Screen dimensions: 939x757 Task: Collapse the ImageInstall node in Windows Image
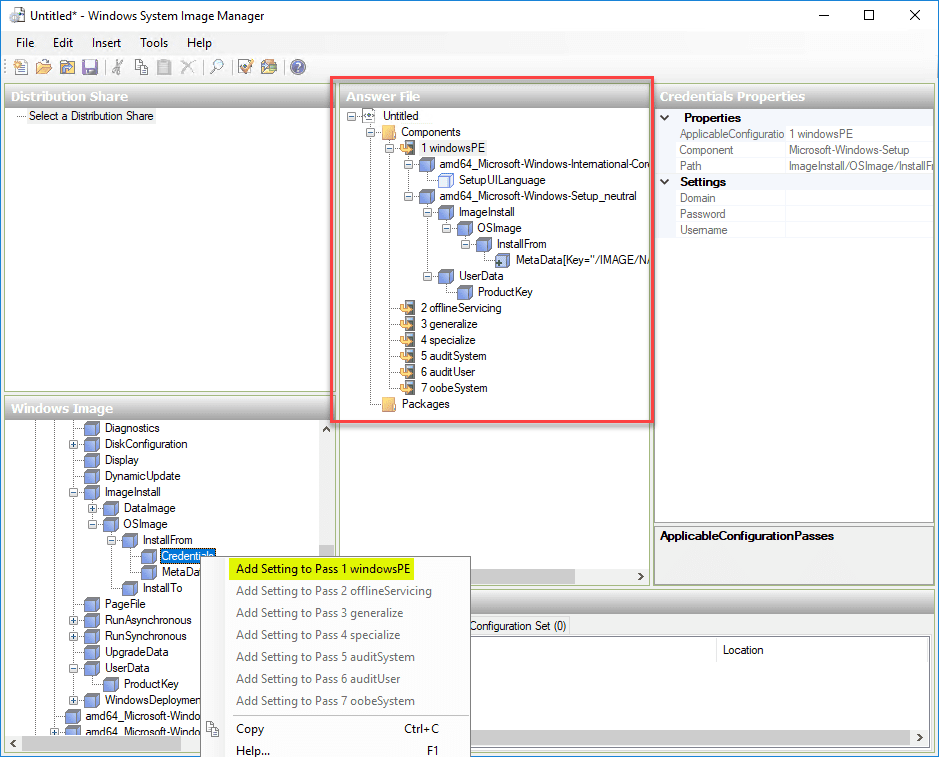tap(74, 492)
